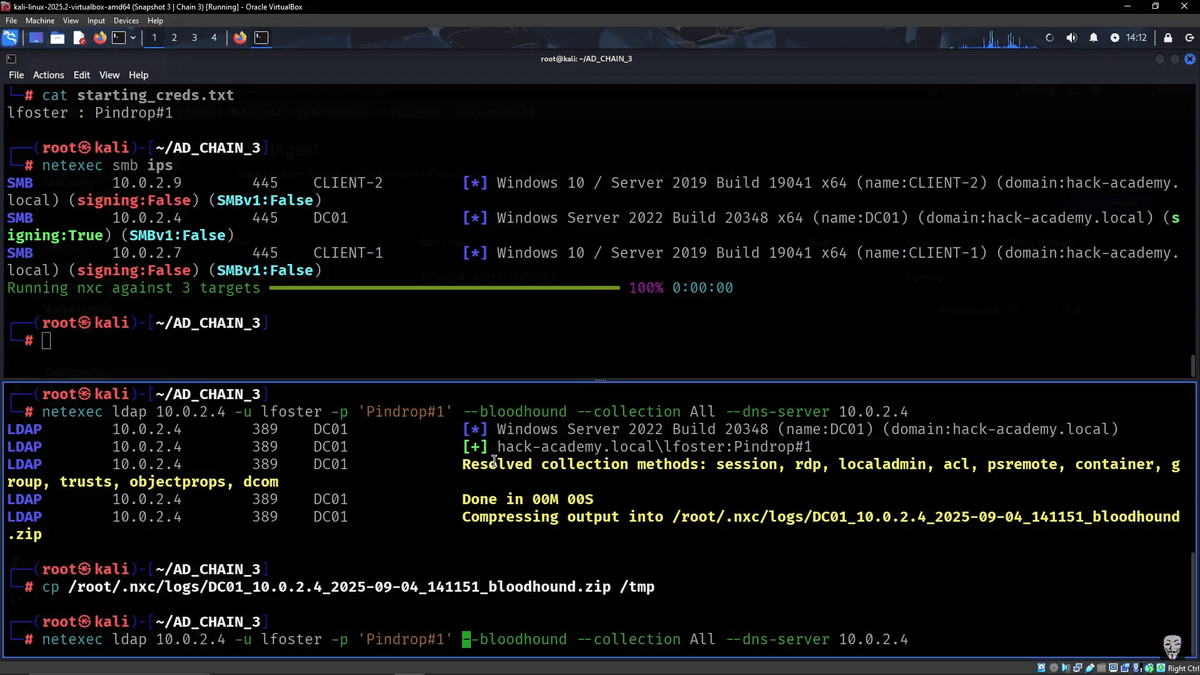Open the text editor launcher icon

coord(79,38)
